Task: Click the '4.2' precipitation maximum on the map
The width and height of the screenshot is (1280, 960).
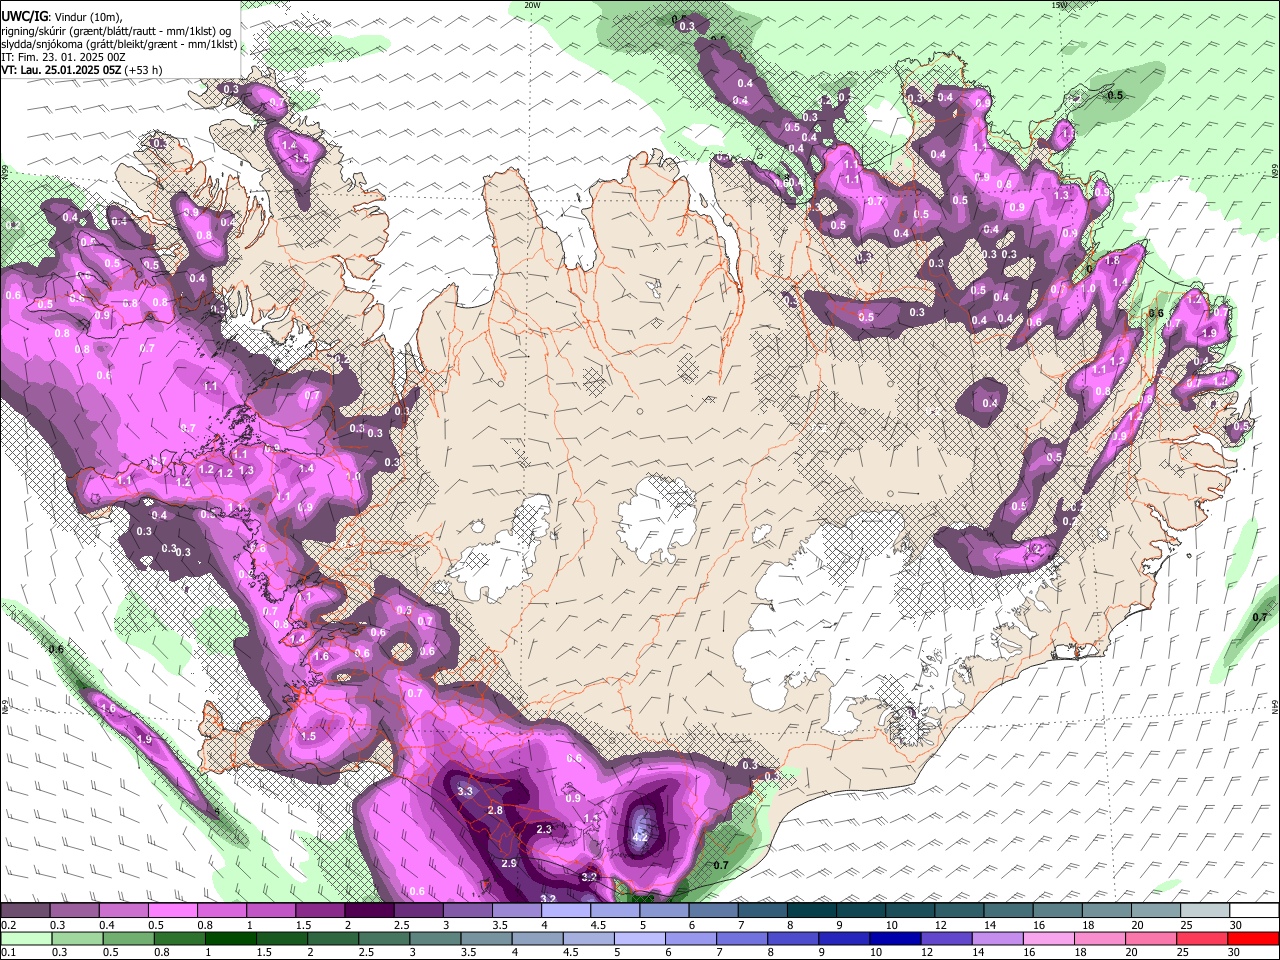Action: (x=641, y=837)
